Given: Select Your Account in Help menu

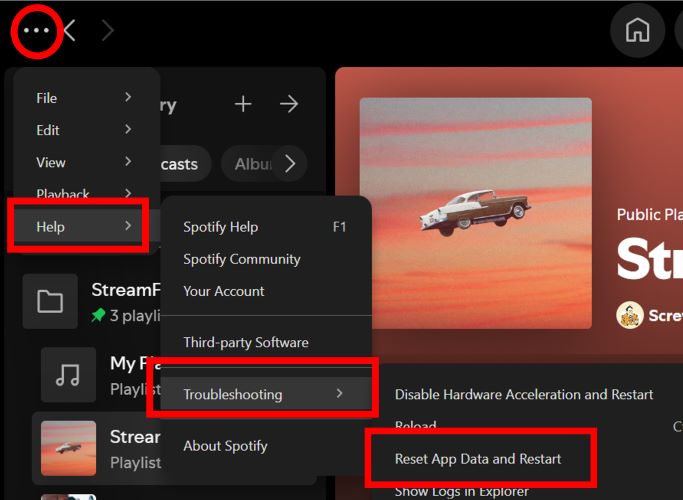Looking at the screenshot, I should coord(224,291).
